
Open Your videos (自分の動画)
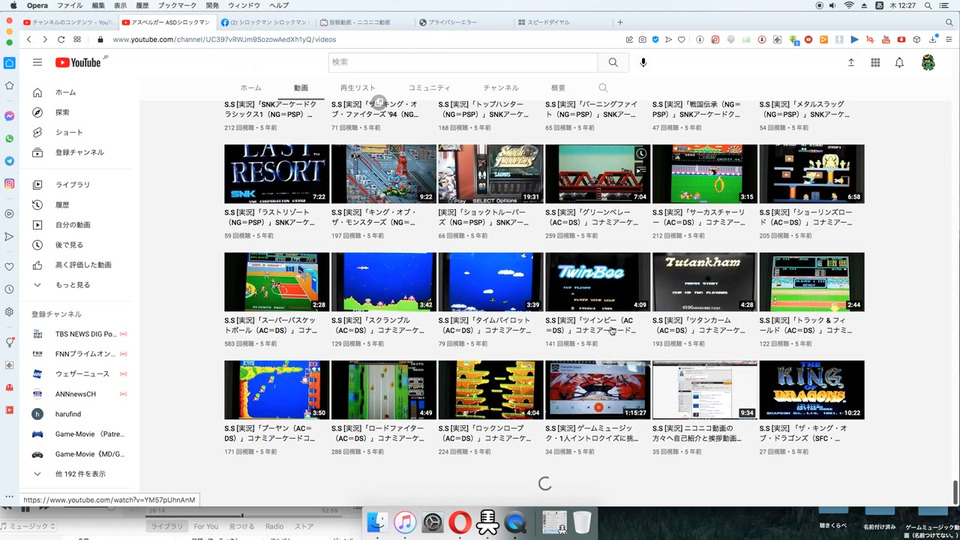pyautogui.click(x=75, y=225)
